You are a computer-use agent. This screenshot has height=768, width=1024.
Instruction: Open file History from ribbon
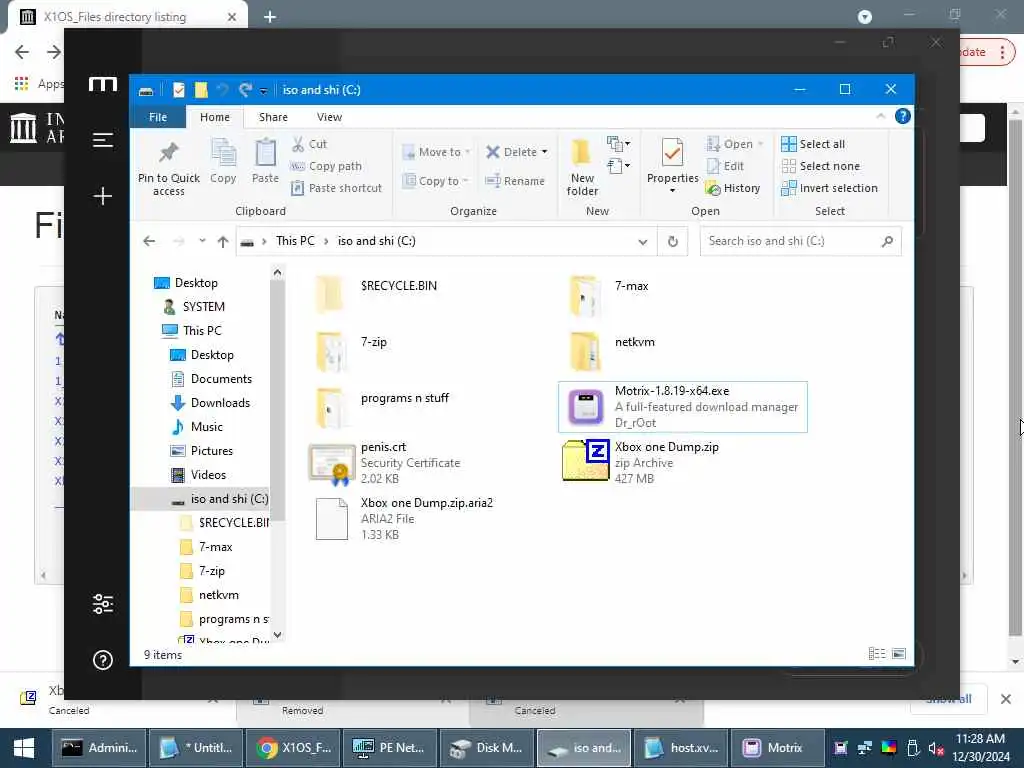point(733,188)
